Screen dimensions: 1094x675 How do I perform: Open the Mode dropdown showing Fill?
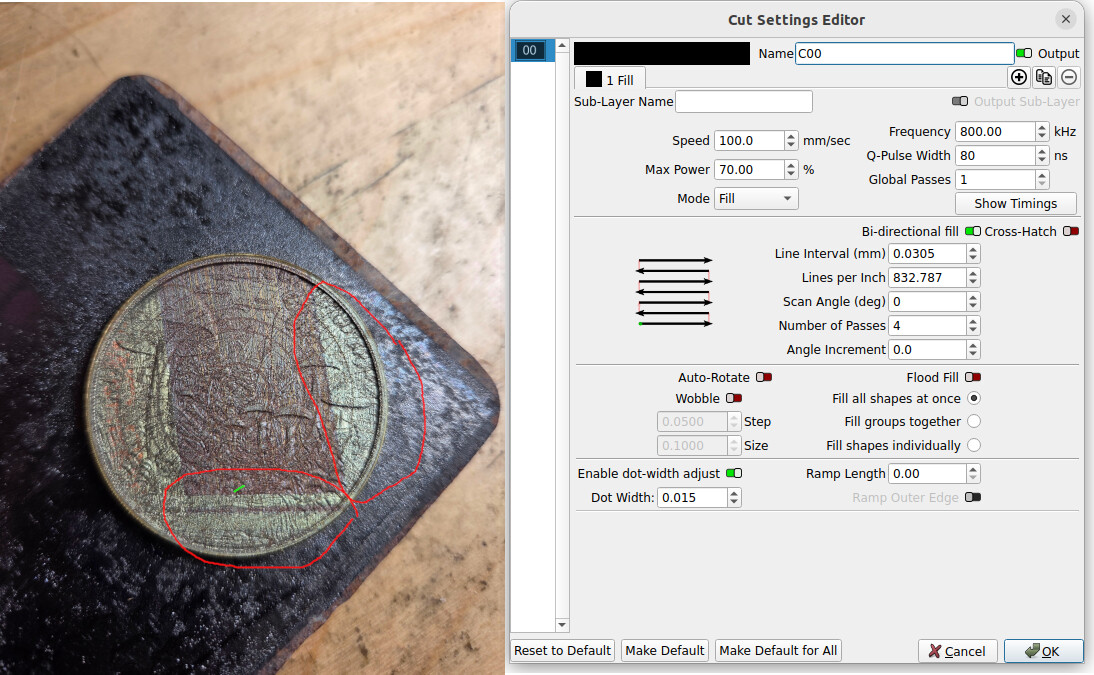click(x=756, y=198)
